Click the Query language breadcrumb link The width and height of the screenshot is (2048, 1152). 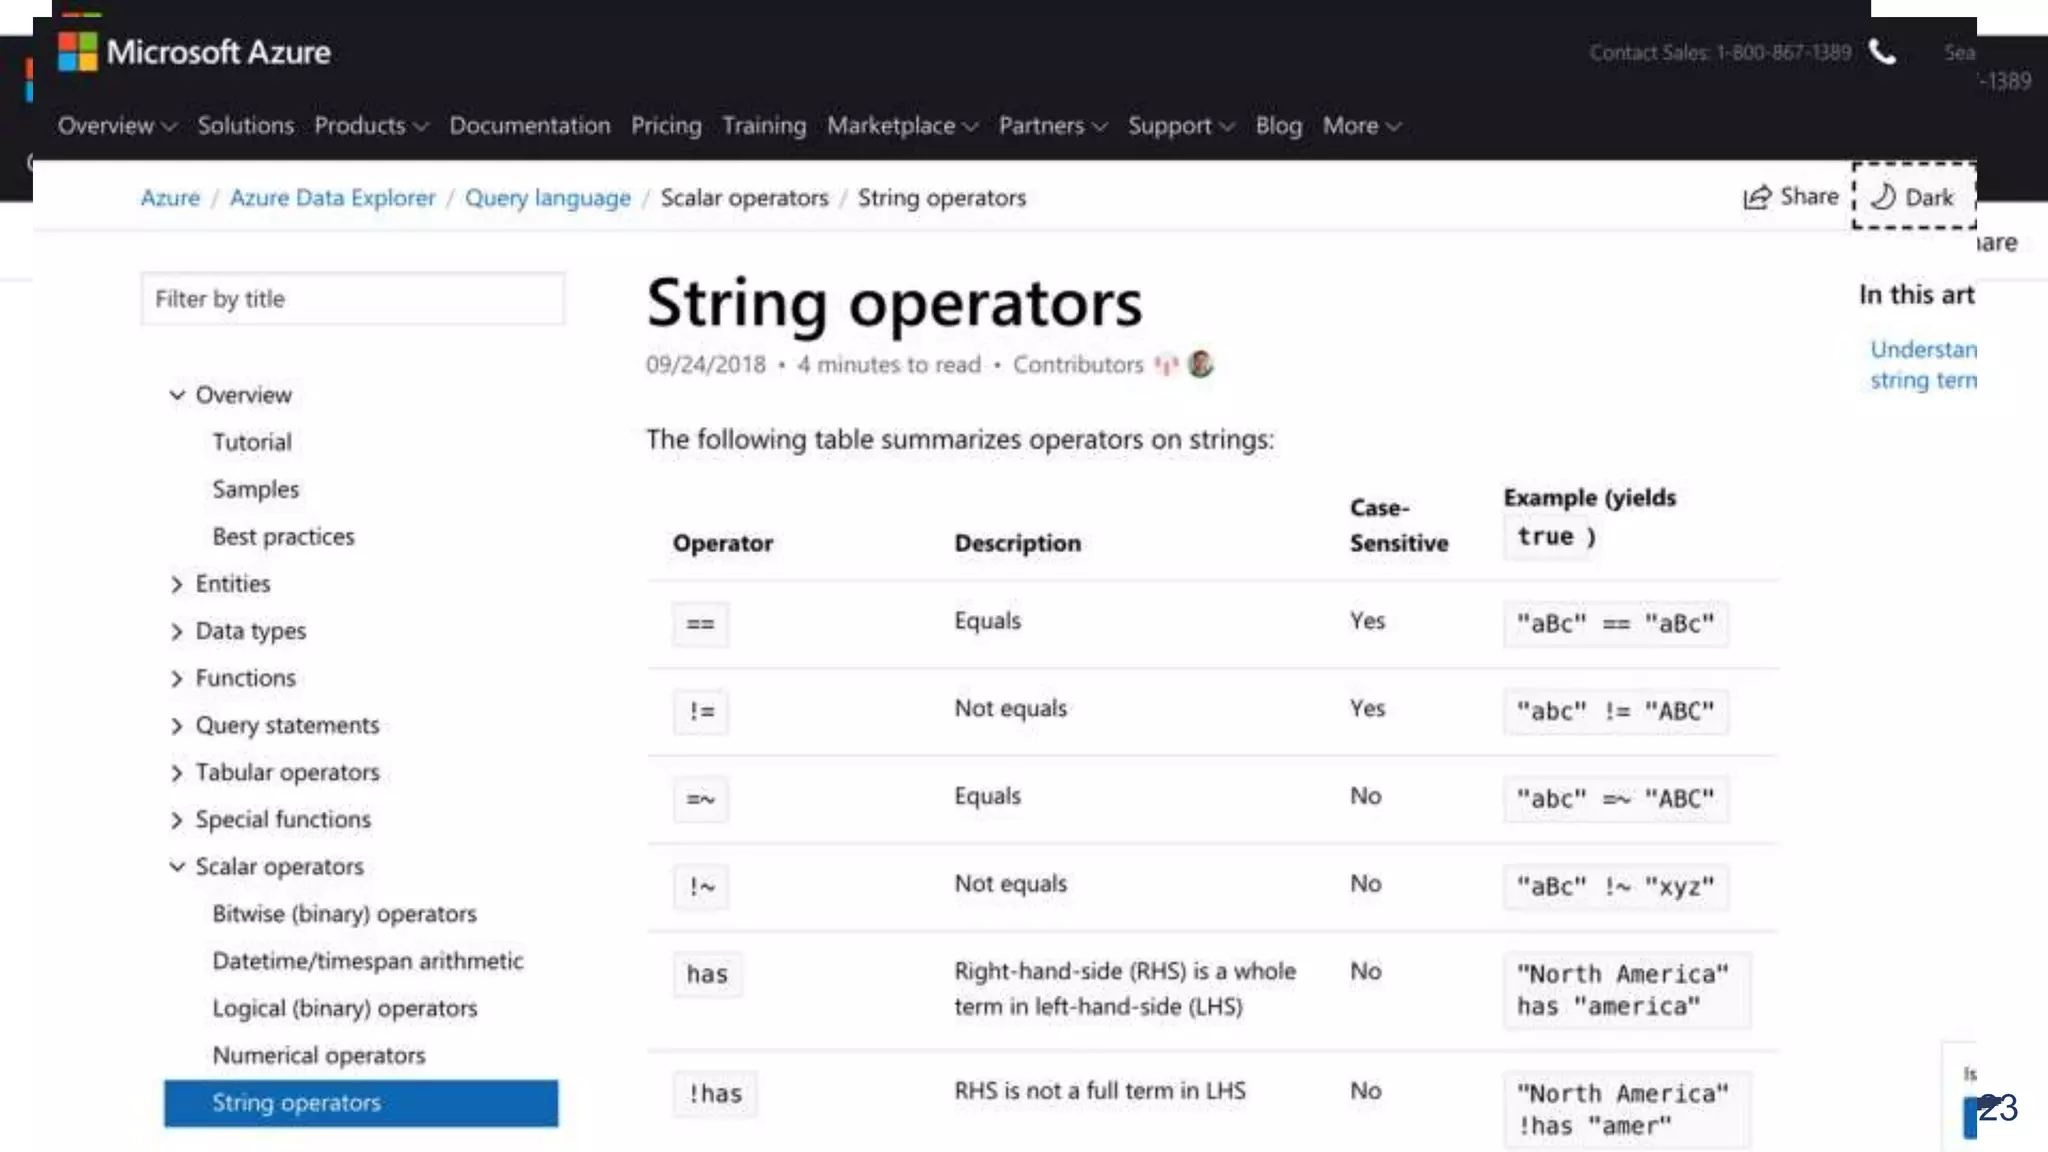click(547, 198)
